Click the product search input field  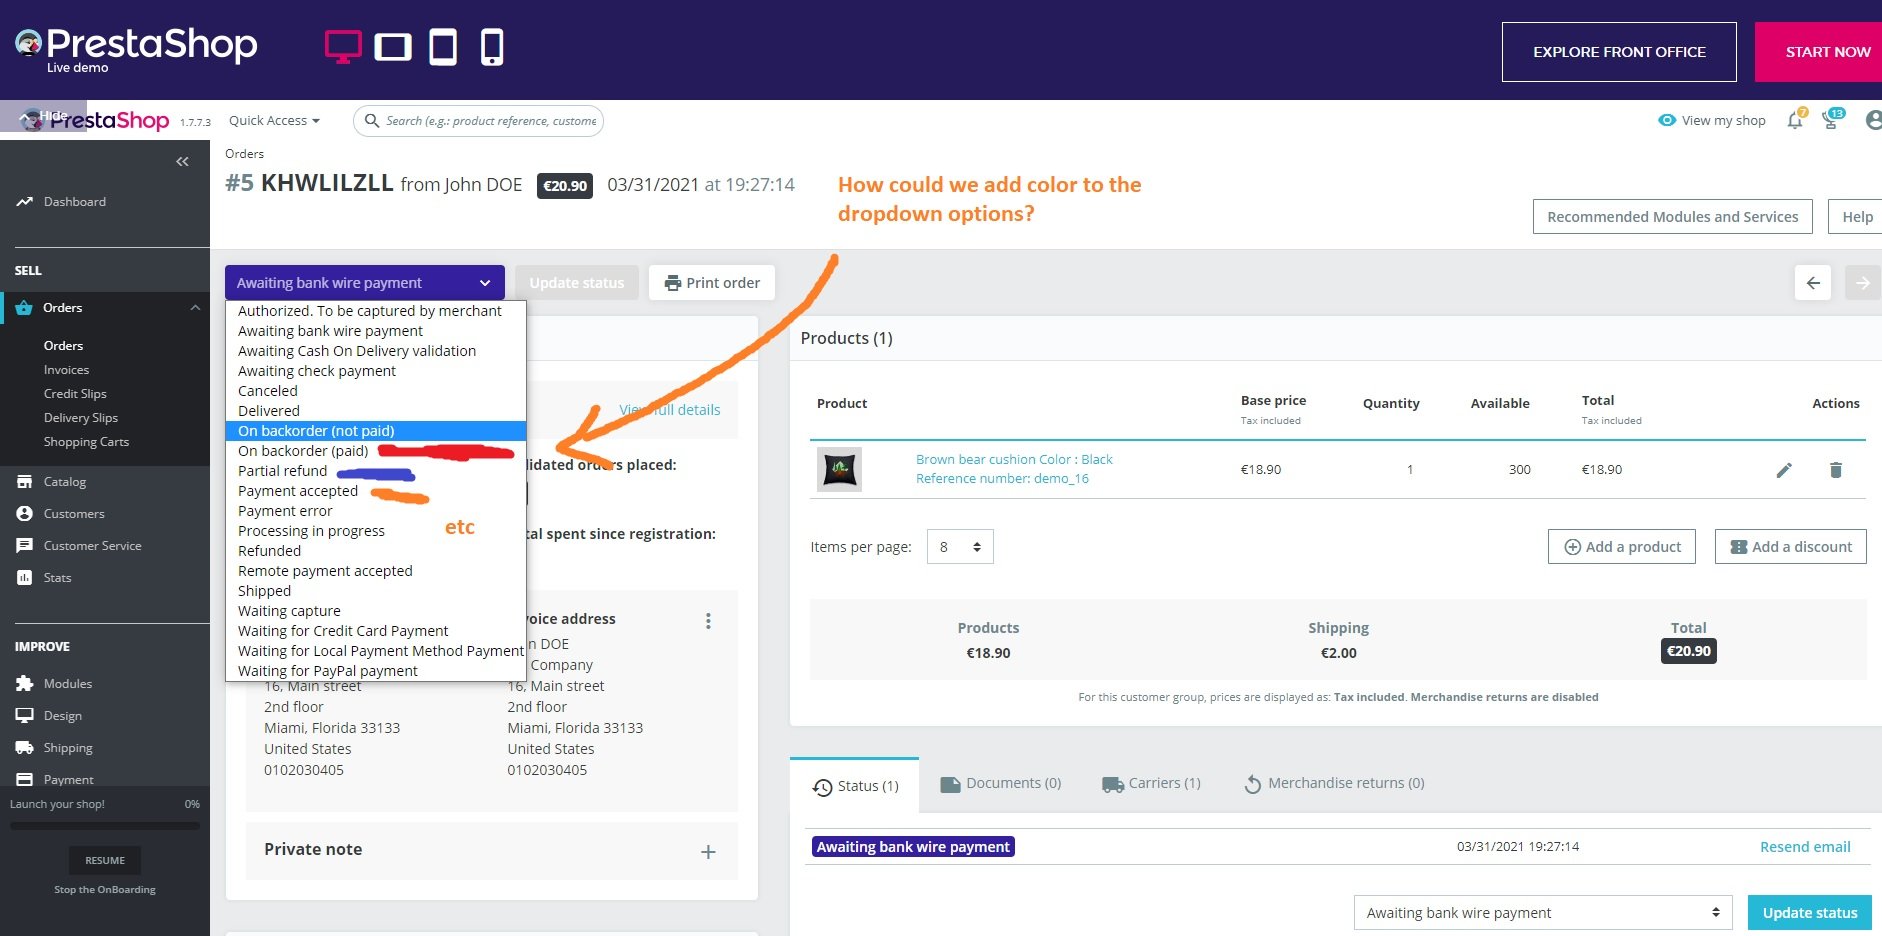click(478, 121)
